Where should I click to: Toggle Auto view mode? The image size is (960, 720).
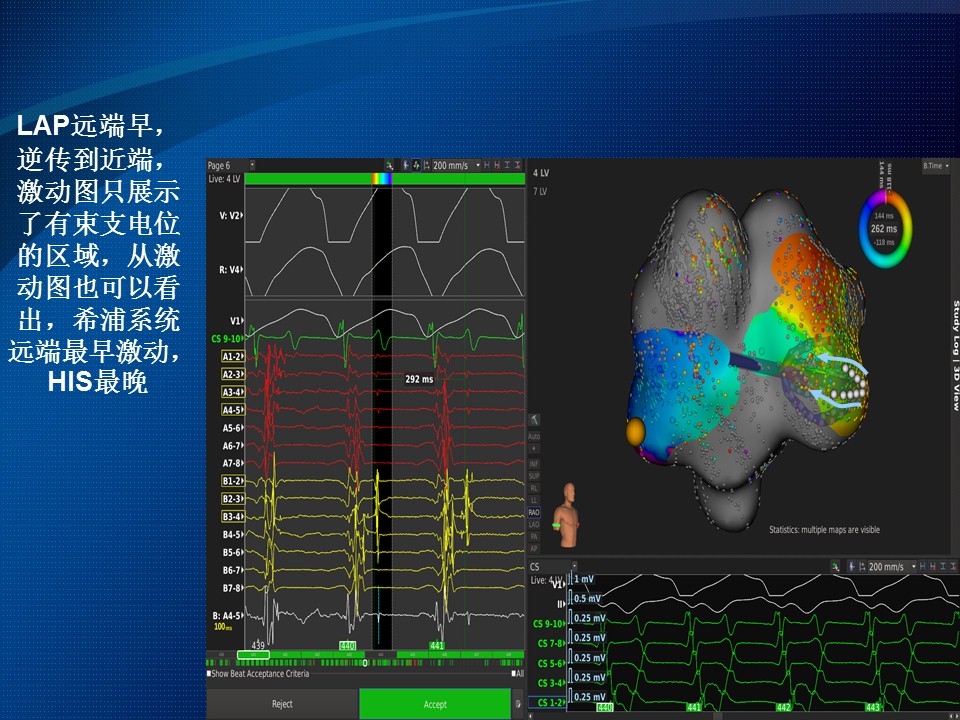(x=534, y=437)
